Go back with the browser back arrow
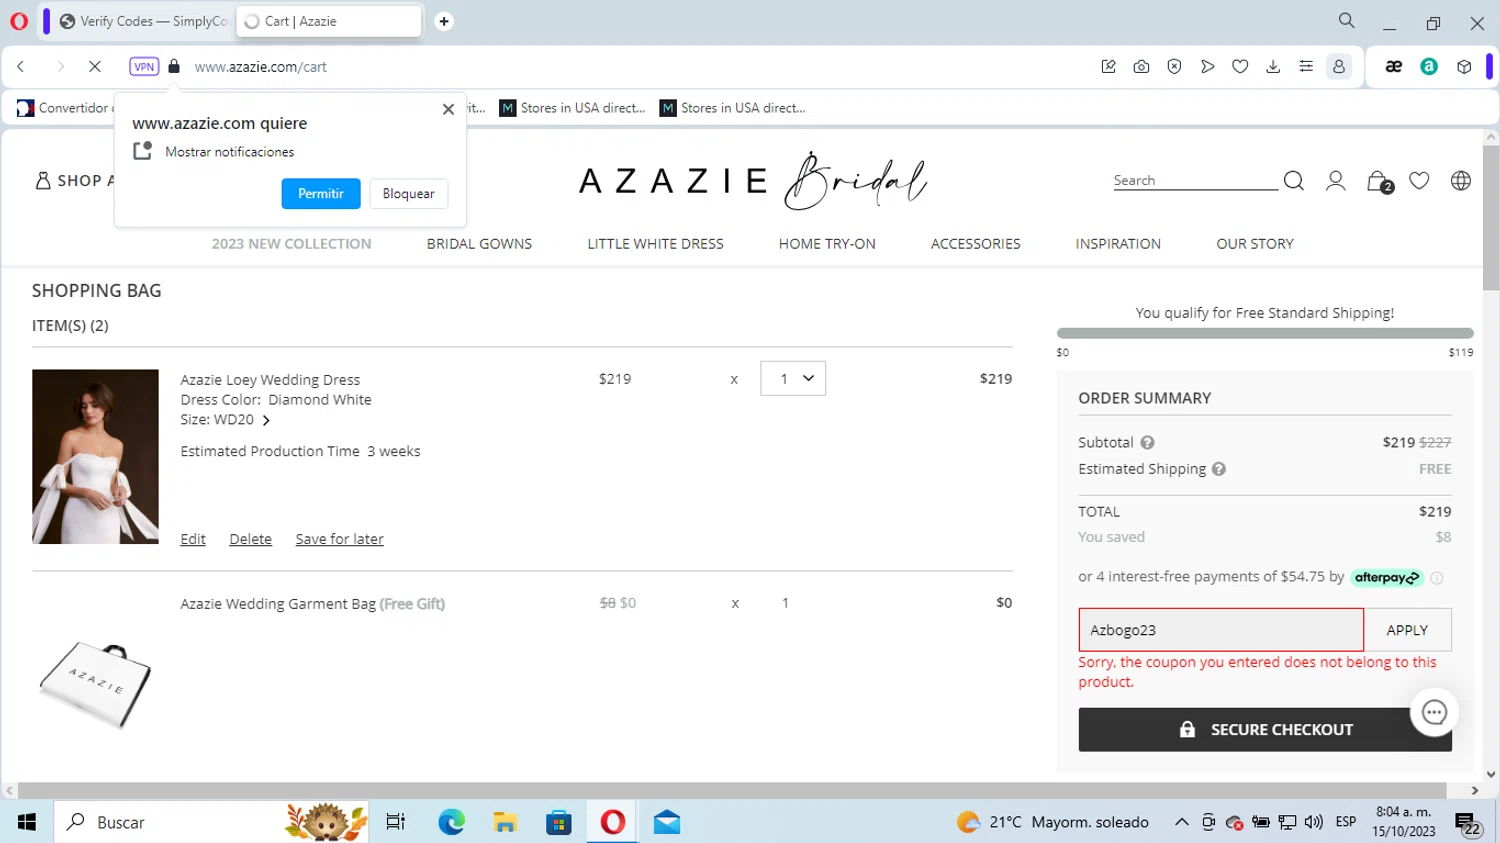Image resolution: width=1500 pixels, height=843 pixels. (21, 67)
